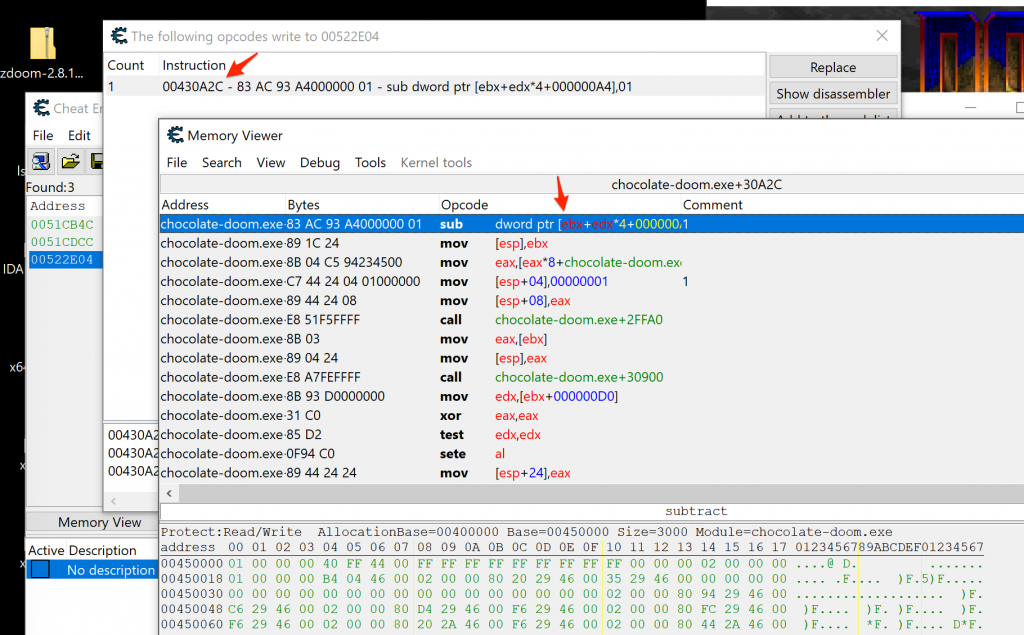Click the Select Process computer icon
Screen dimensions: 1024x635
[x=41, y=161]
